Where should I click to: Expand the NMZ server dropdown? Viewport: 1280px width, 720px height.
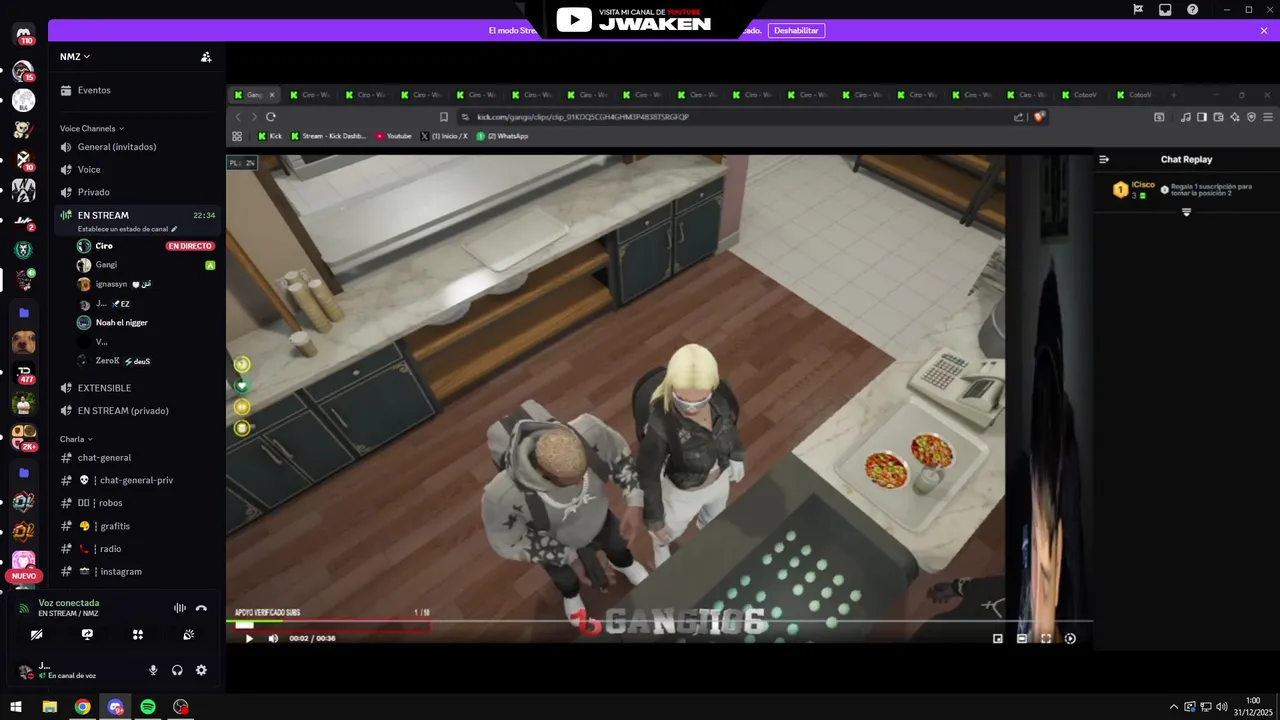click(x=75, y=57)
